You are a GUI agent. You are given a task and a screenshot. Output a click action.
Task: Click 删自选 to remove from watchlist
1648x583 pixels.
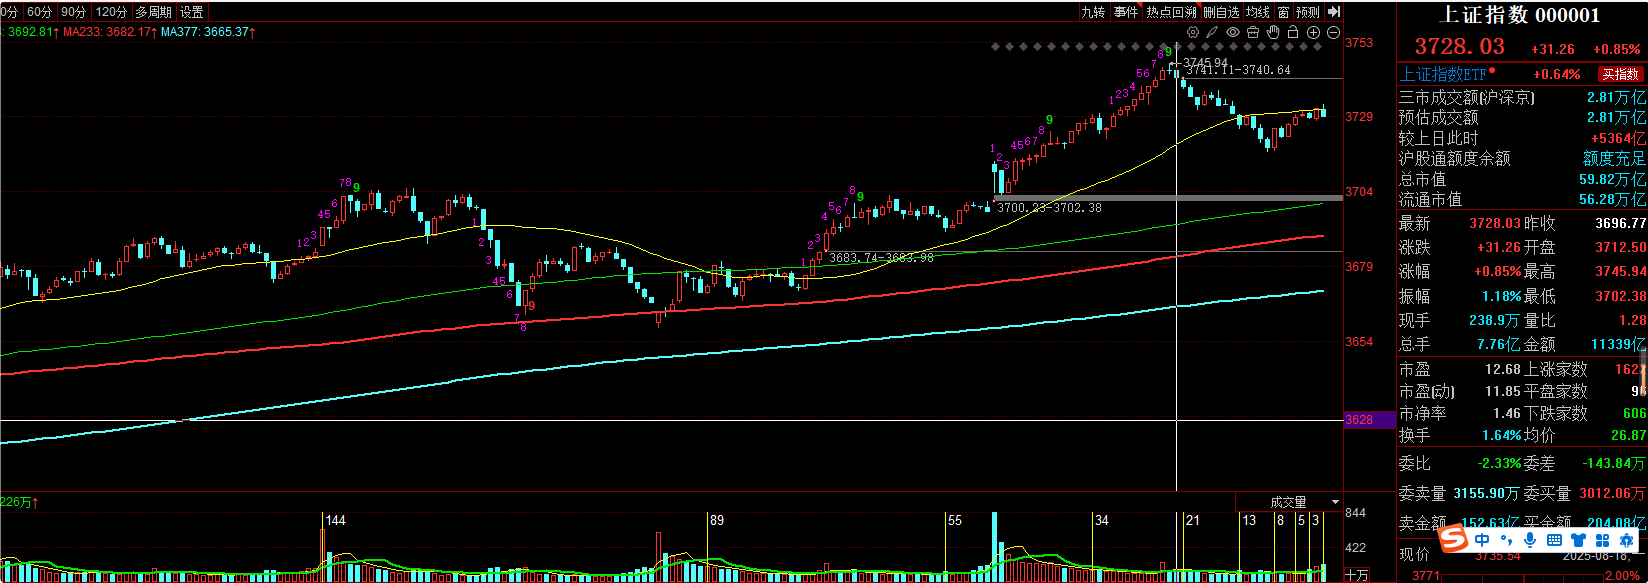pyautogui.click(x=1221, y=12)
